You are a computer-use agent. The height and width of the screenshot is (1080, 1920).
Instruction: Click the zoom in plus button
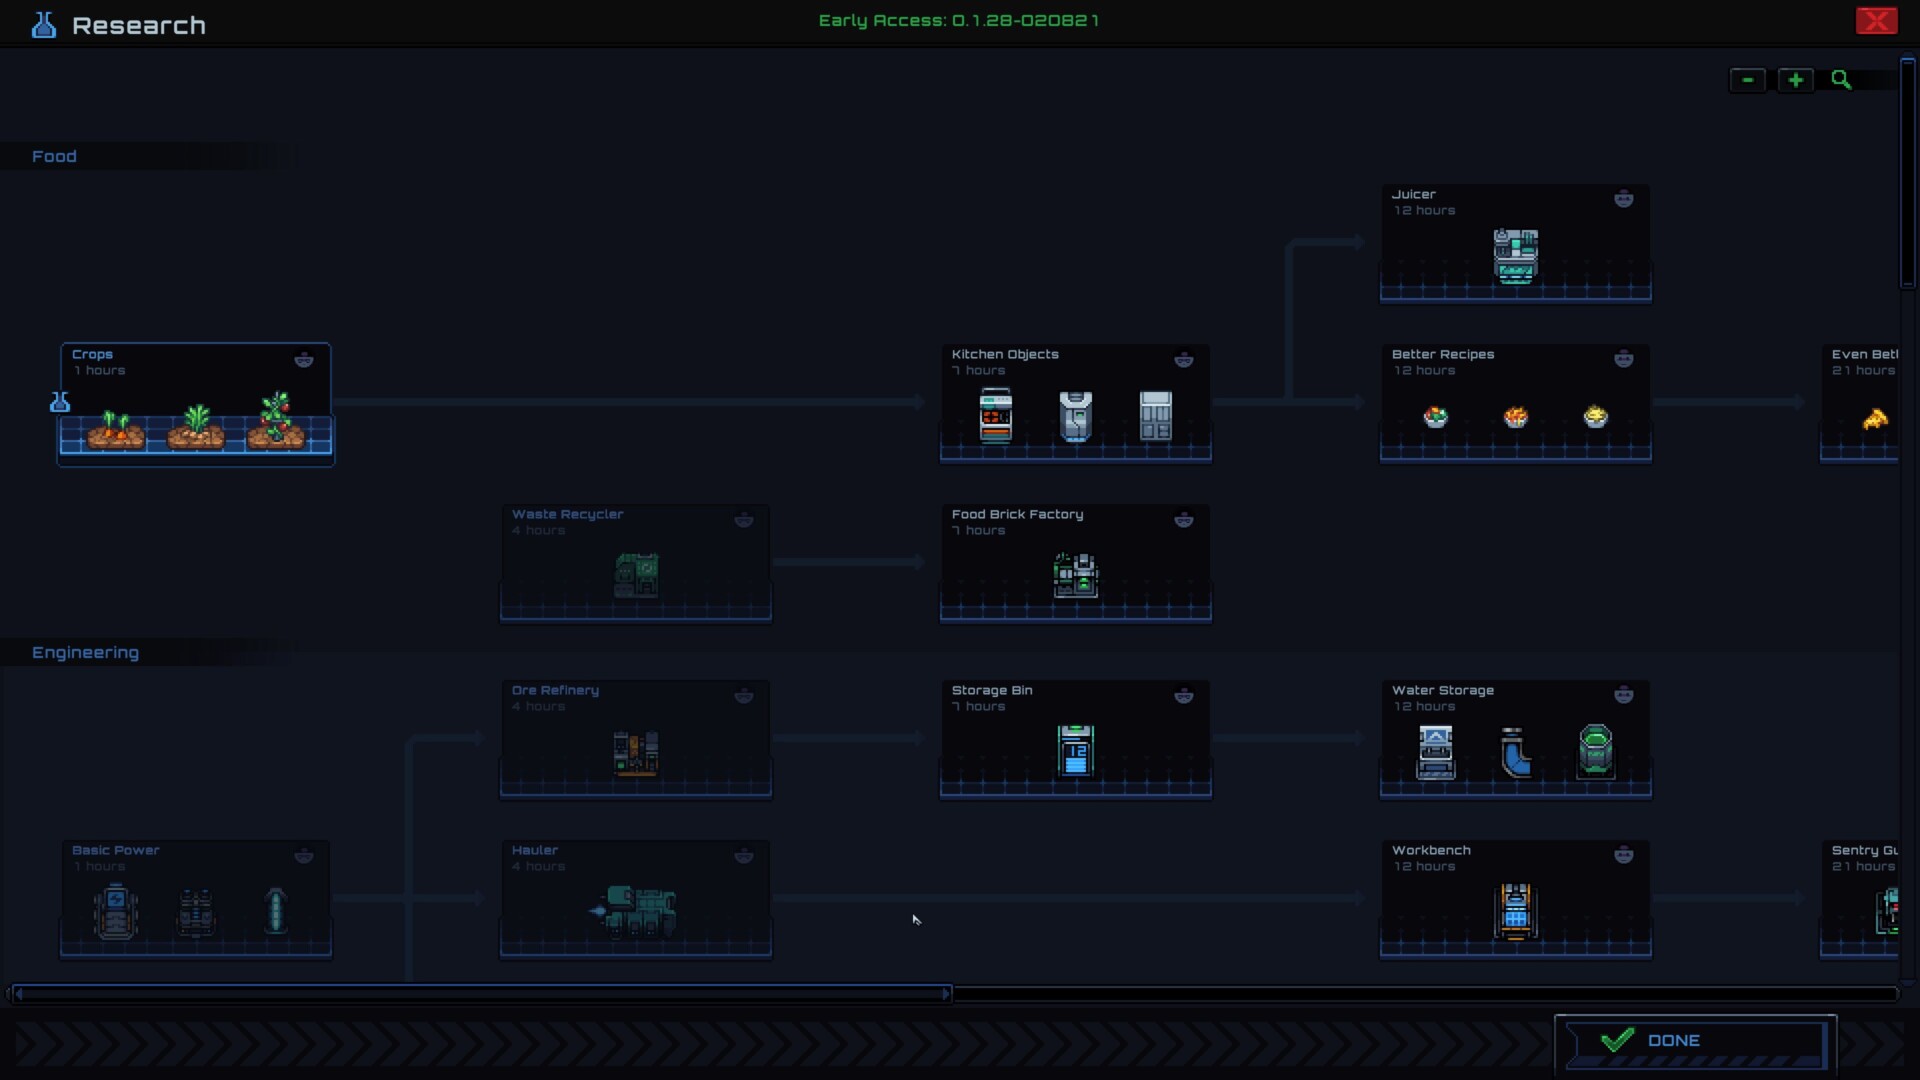(1795, 80)
